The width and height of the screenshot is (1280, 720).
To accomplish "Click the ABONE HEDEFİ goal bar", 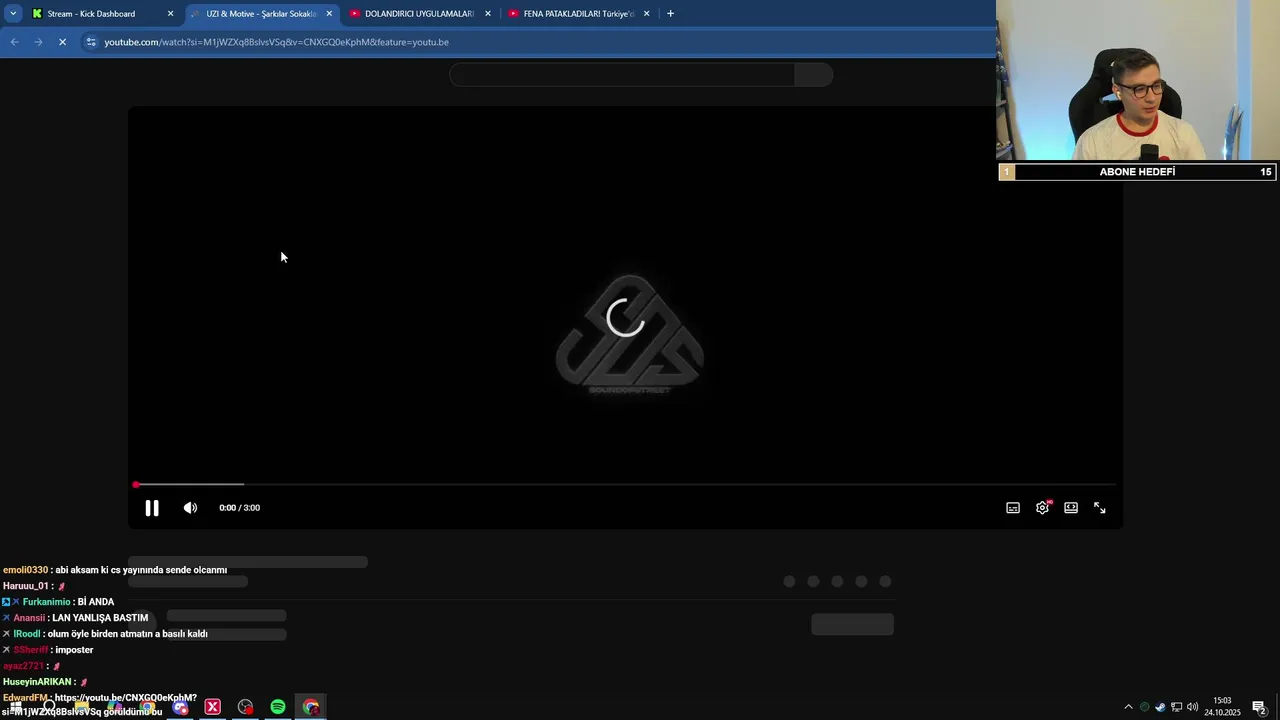I will click(1138, 172).
